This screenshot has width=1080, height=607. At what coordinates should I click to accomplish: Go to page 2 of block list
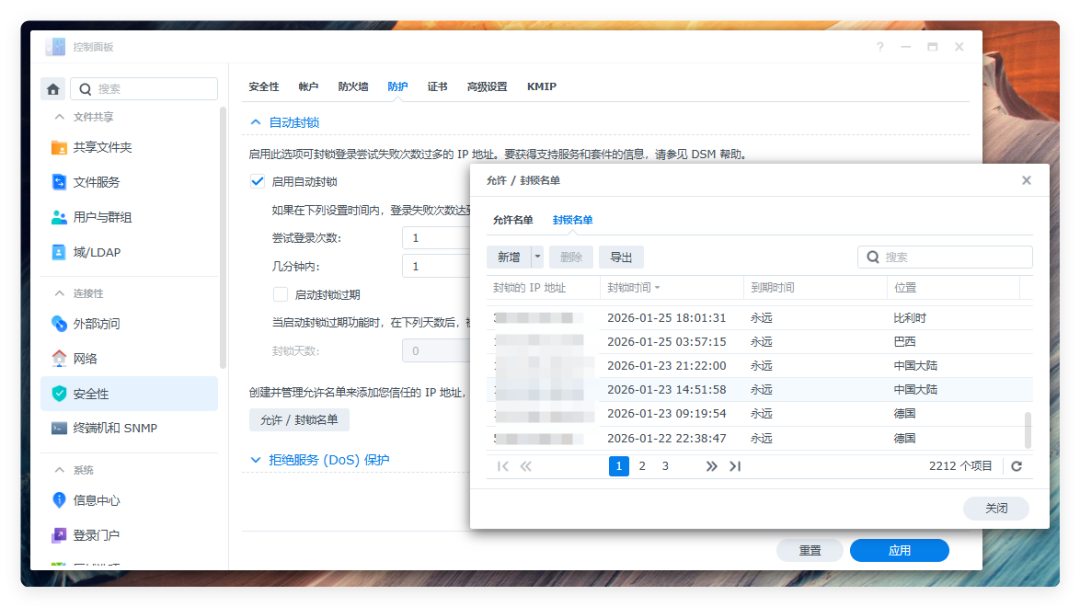pyautogui.click(x=642, y=466)
